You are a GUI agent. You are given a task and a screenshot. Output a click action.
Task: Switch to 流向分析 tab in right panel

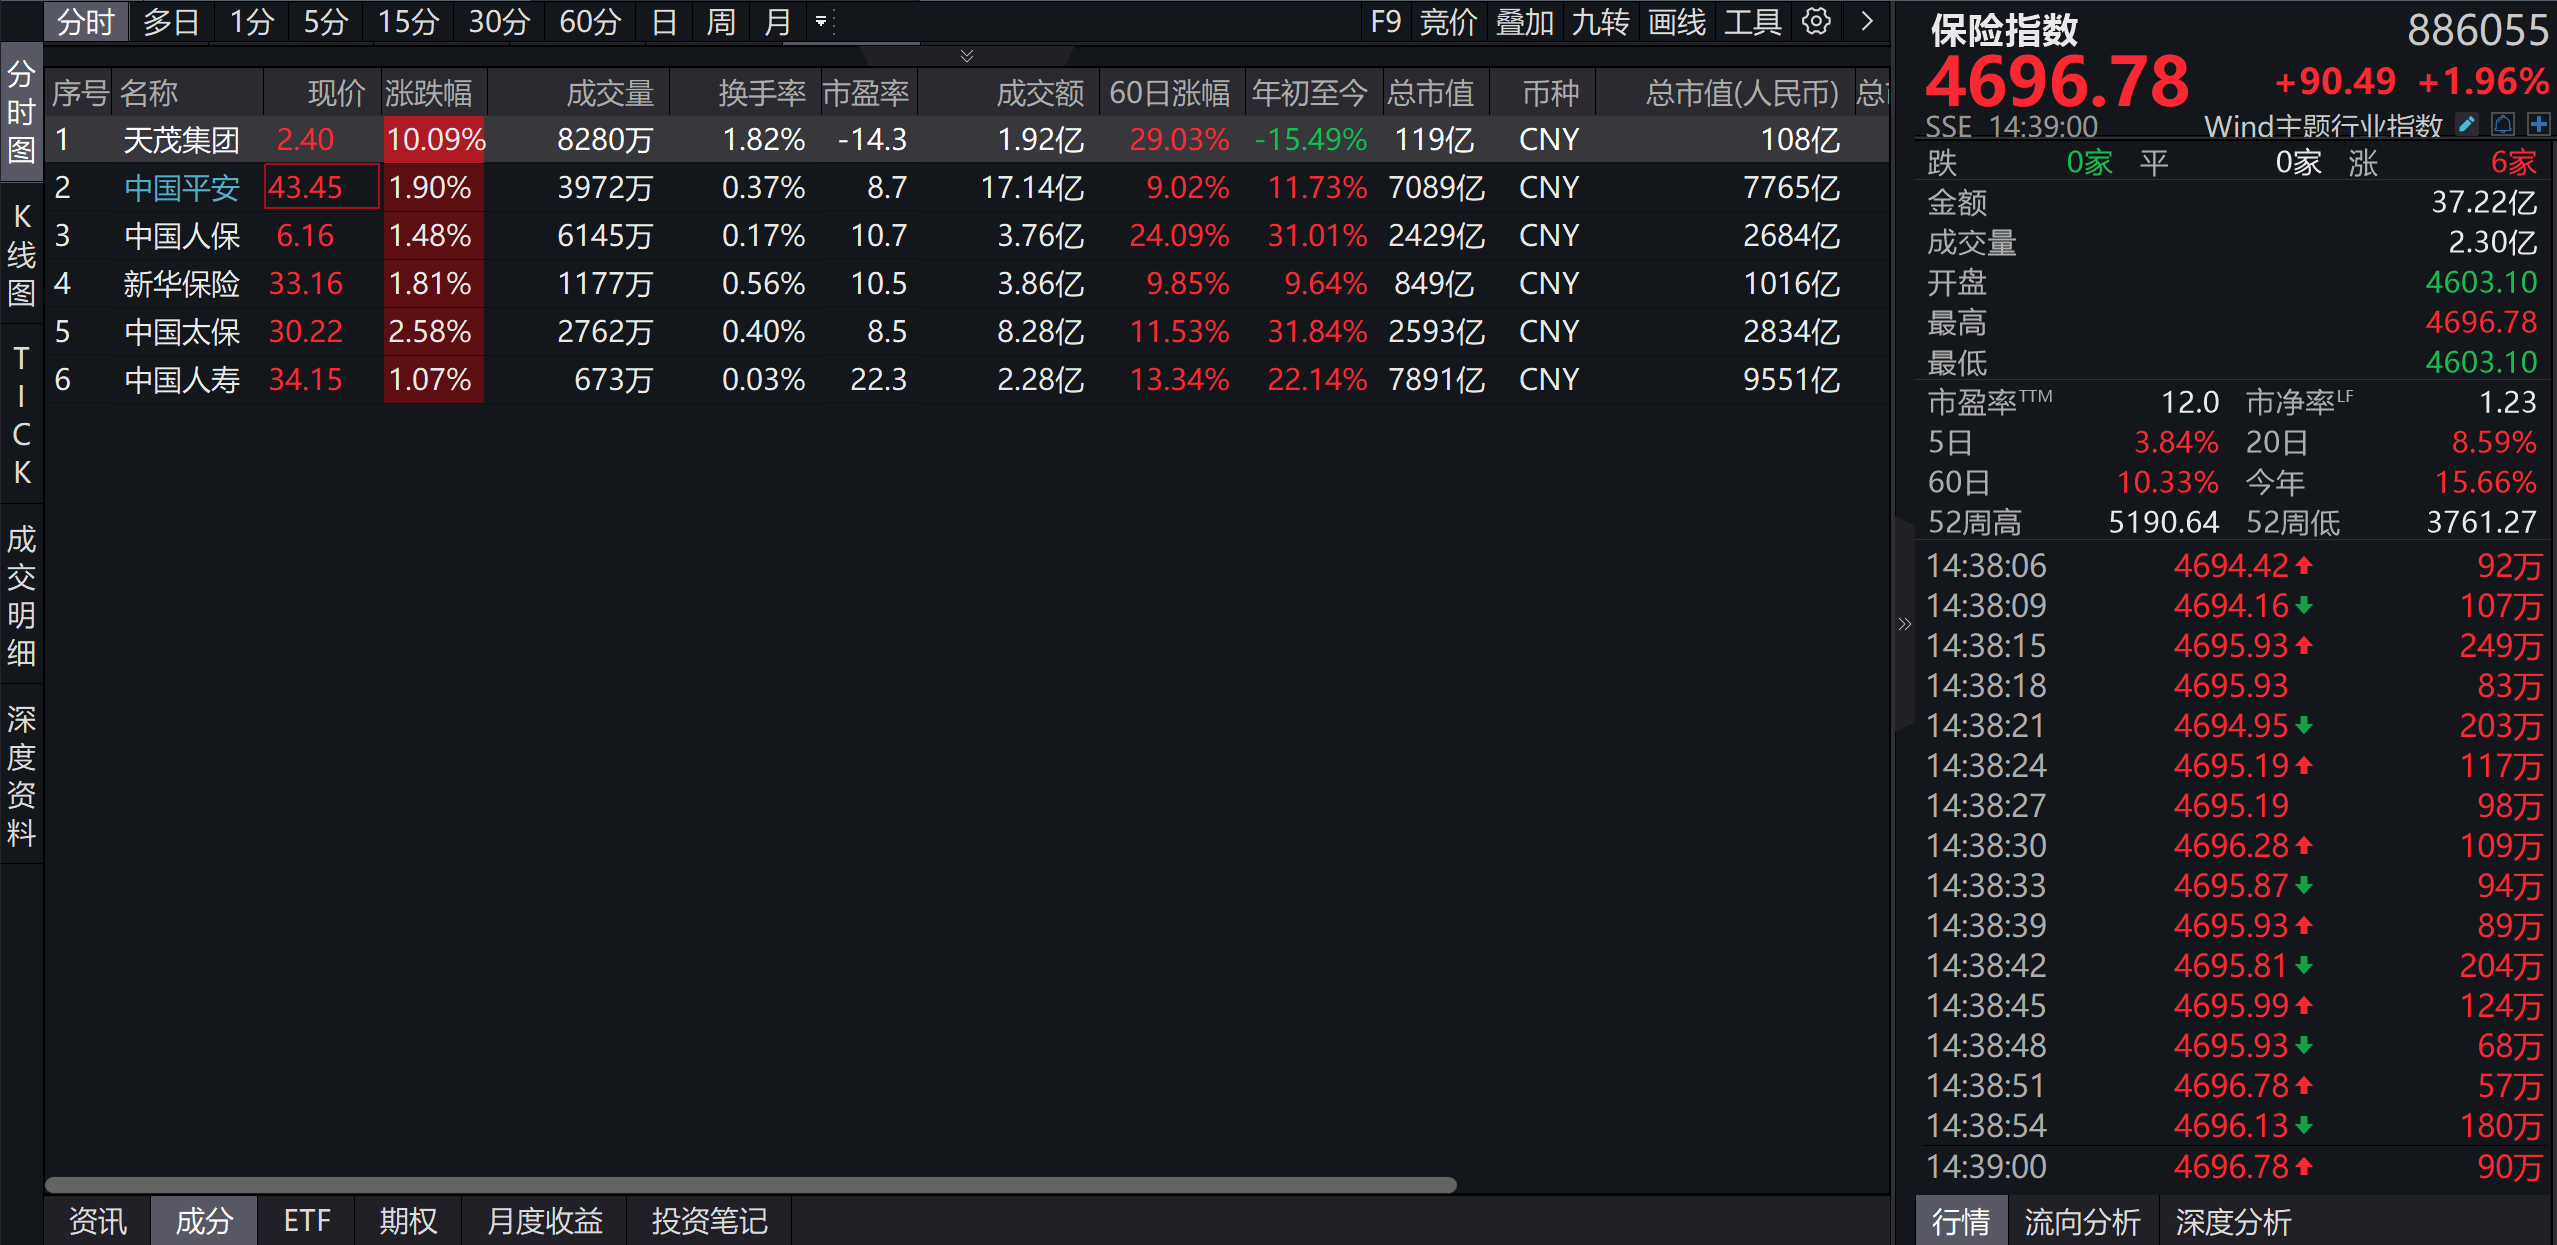coord(2083,1221)
